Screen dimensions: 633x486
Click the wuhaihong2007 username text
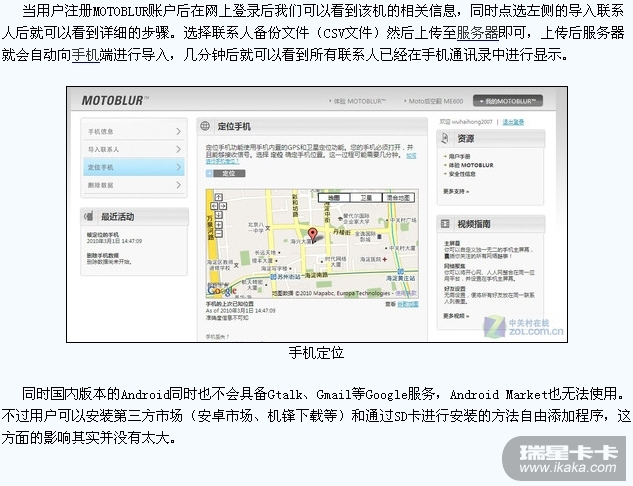pyautogui.click(x=472, y=122)
